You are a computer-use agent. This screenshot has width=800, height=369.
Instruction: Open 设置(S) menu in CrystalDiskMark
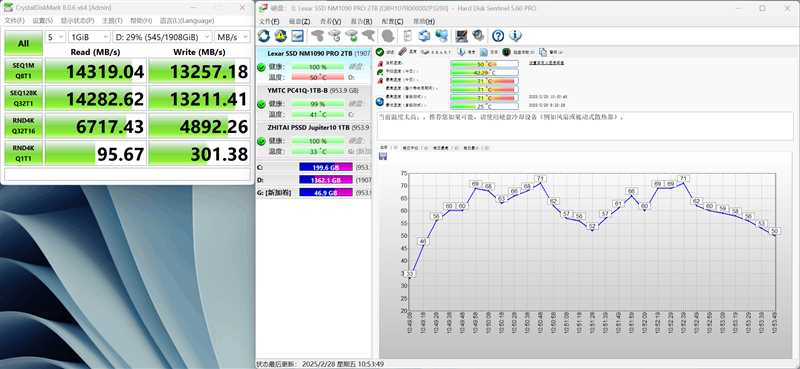point(42,21)
